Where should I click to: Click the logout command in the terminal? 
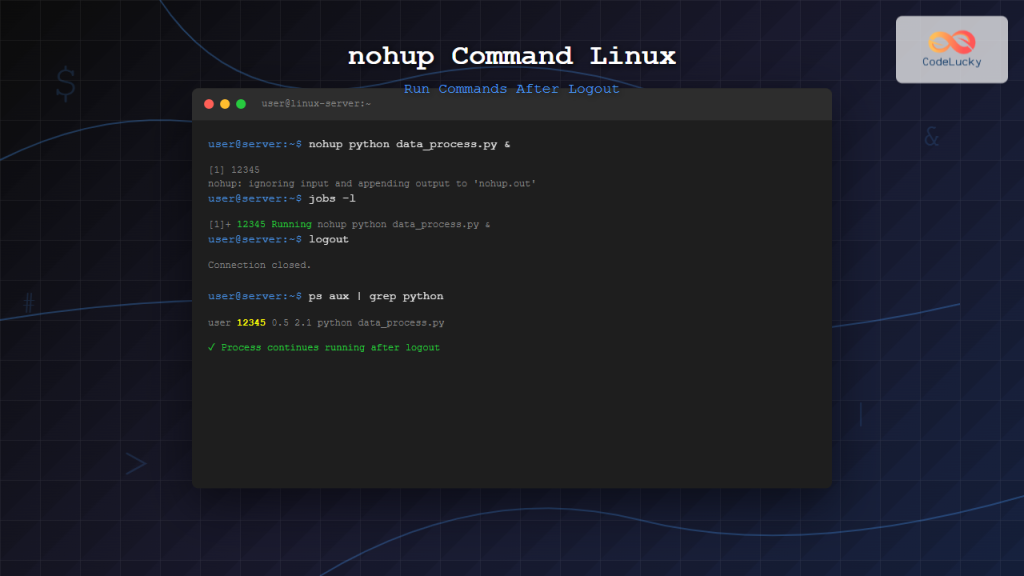point(329,240)
